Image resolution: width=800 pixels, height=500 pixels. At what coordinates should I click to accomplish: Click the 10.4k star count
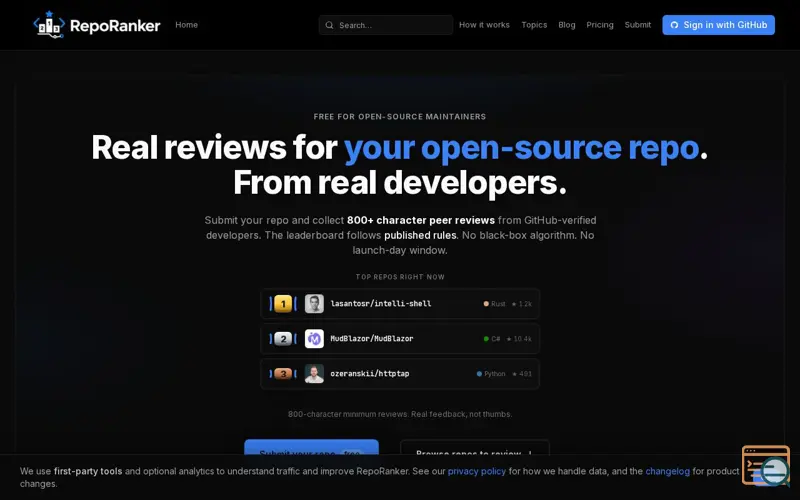tap(519, 339)
